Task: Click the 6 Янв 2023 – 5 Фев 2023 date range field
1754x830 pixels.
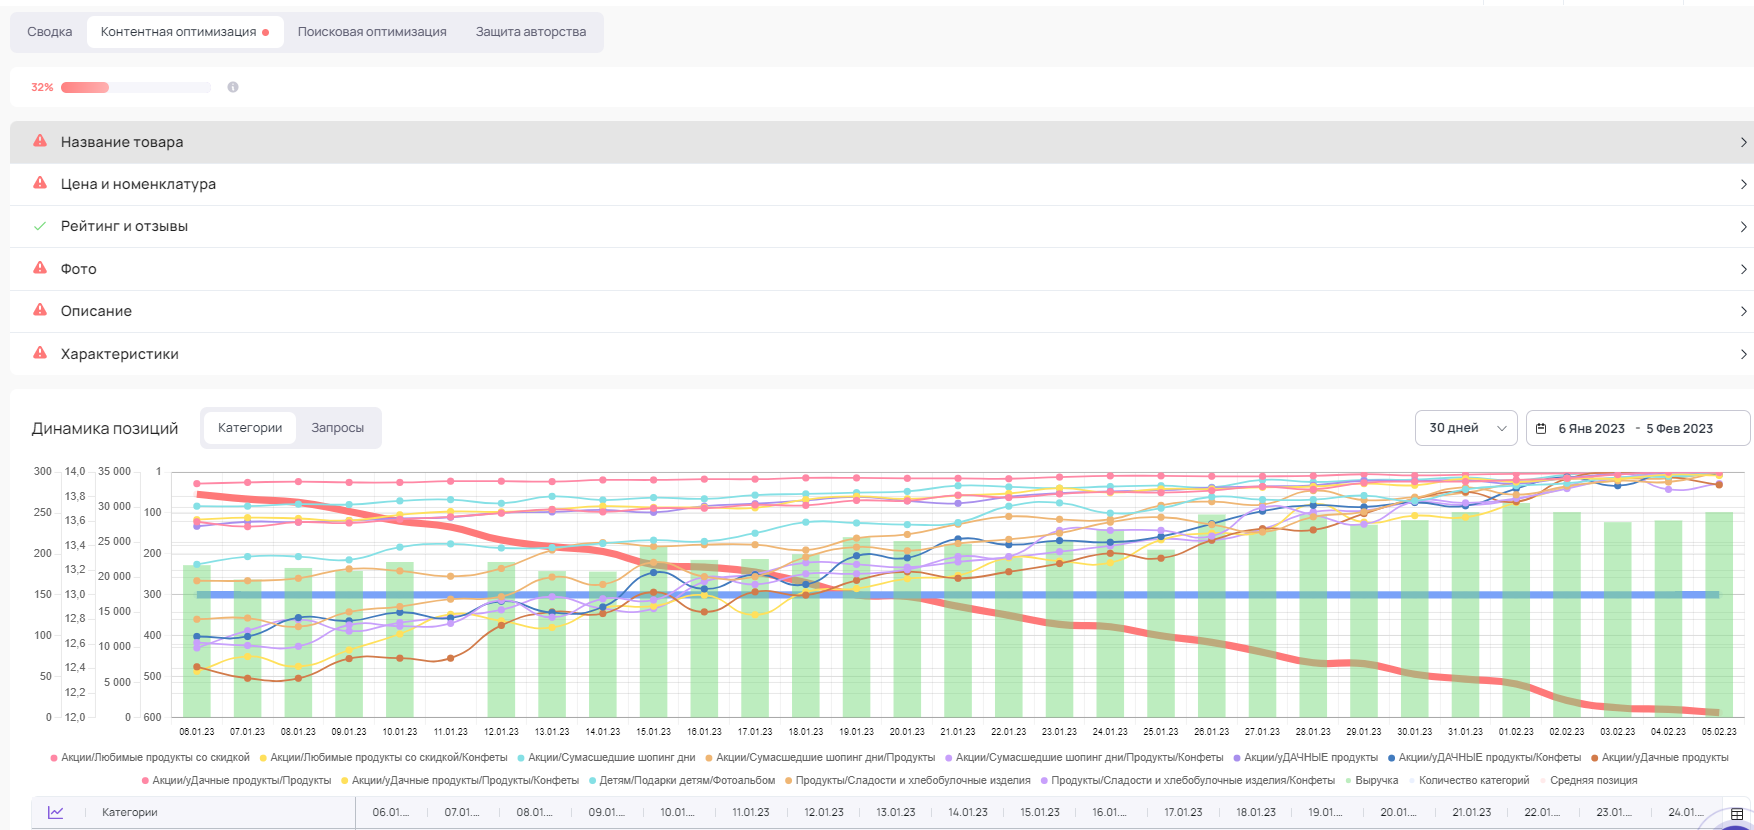Action: coord(1636,428)
